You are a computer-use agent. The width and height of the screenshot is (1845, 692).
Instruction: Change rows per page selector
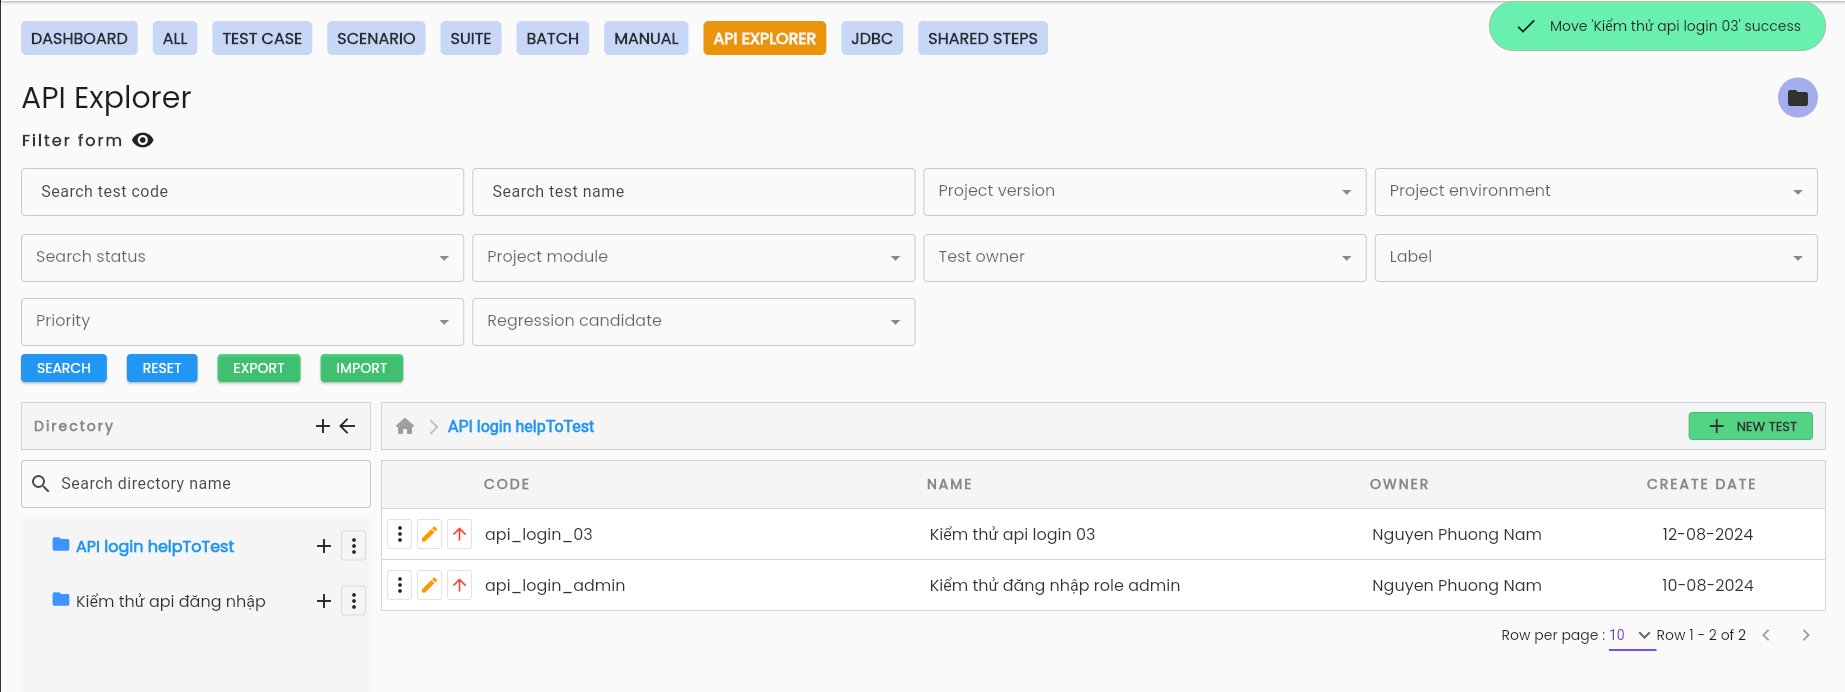1631,636
